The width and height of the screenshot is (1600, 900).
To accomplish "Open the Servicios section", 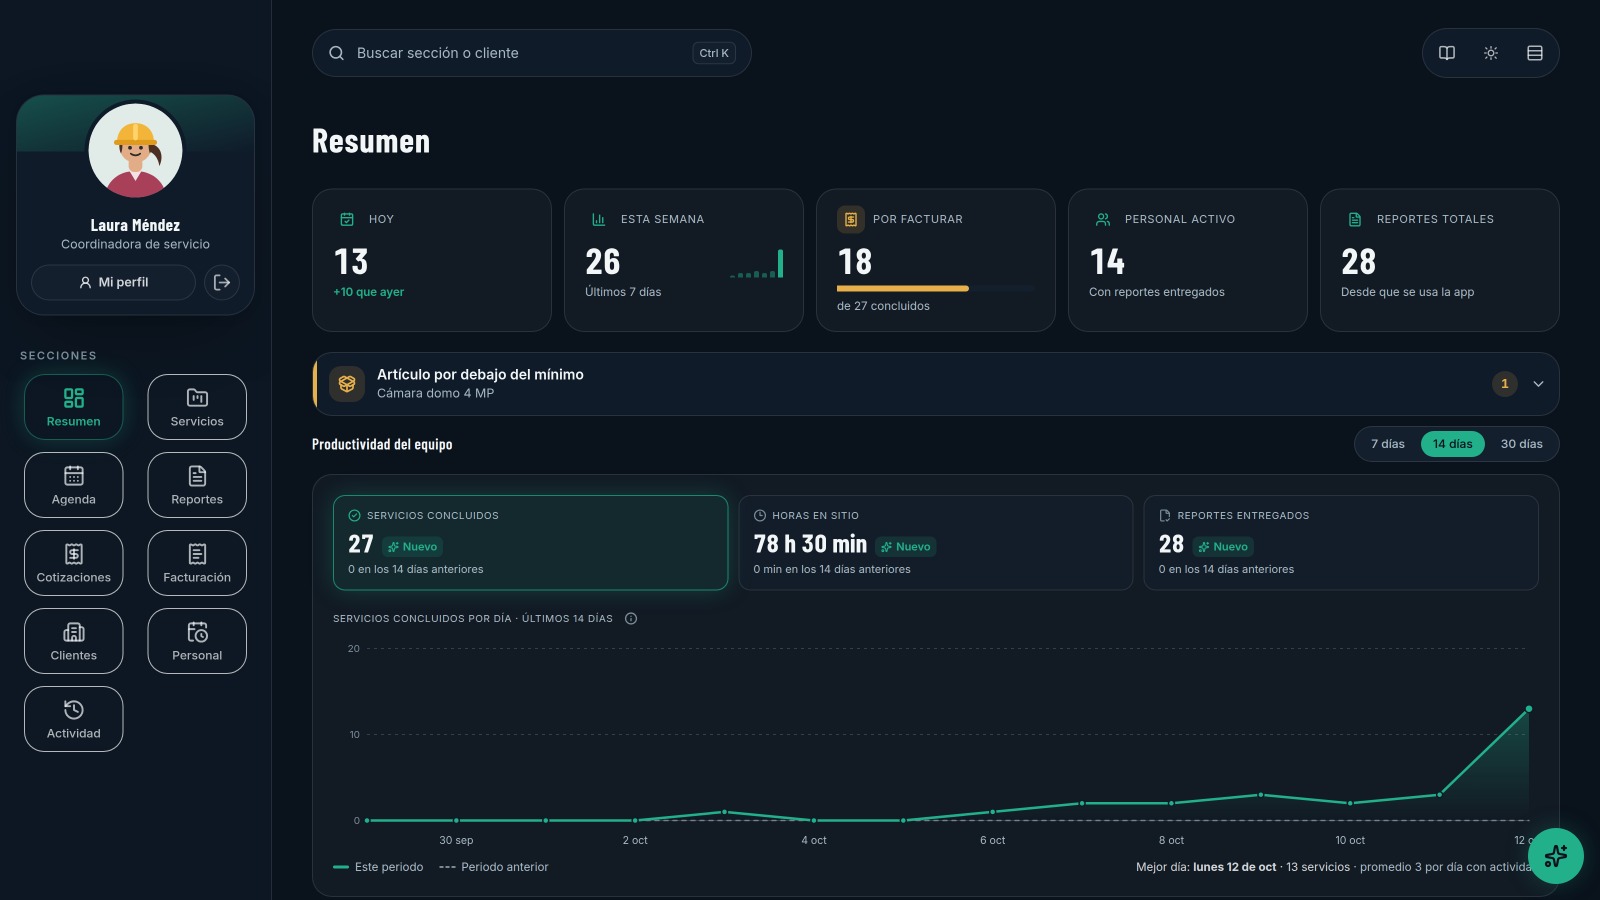I will (197, 407).
